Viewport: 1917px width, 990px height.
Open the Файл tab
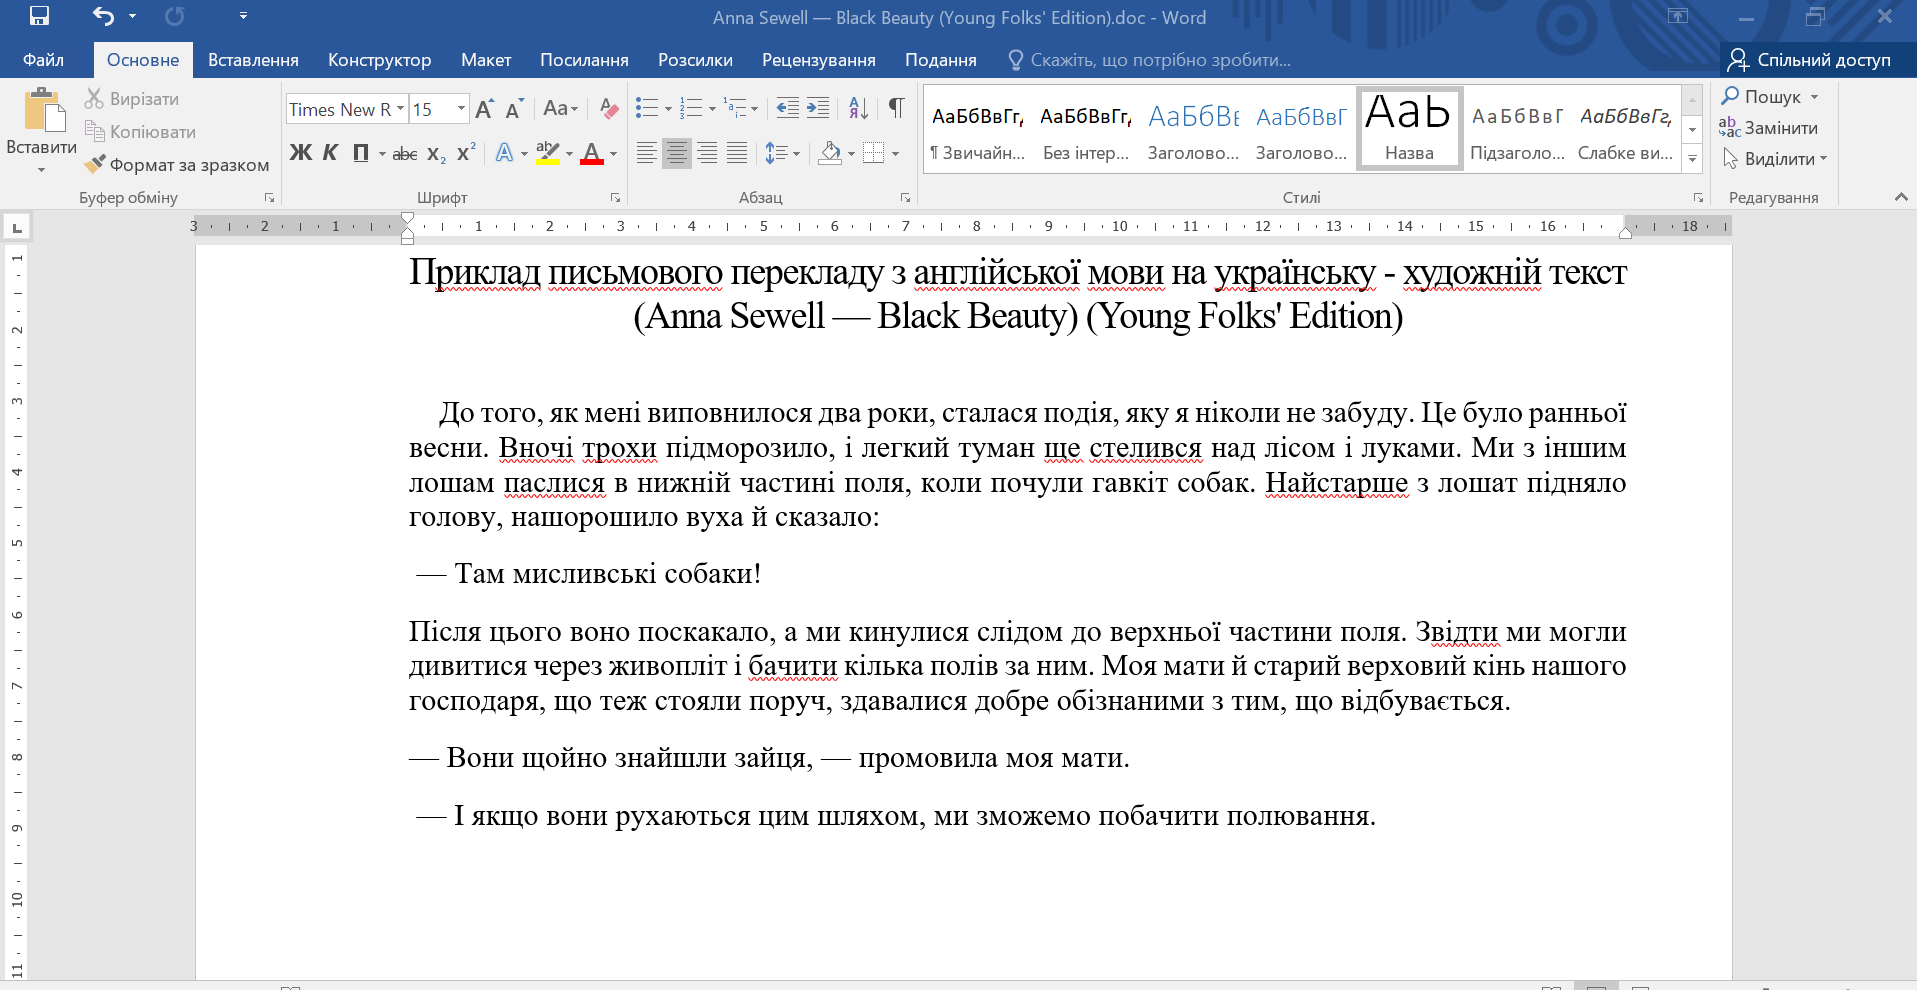coord(43,60)
